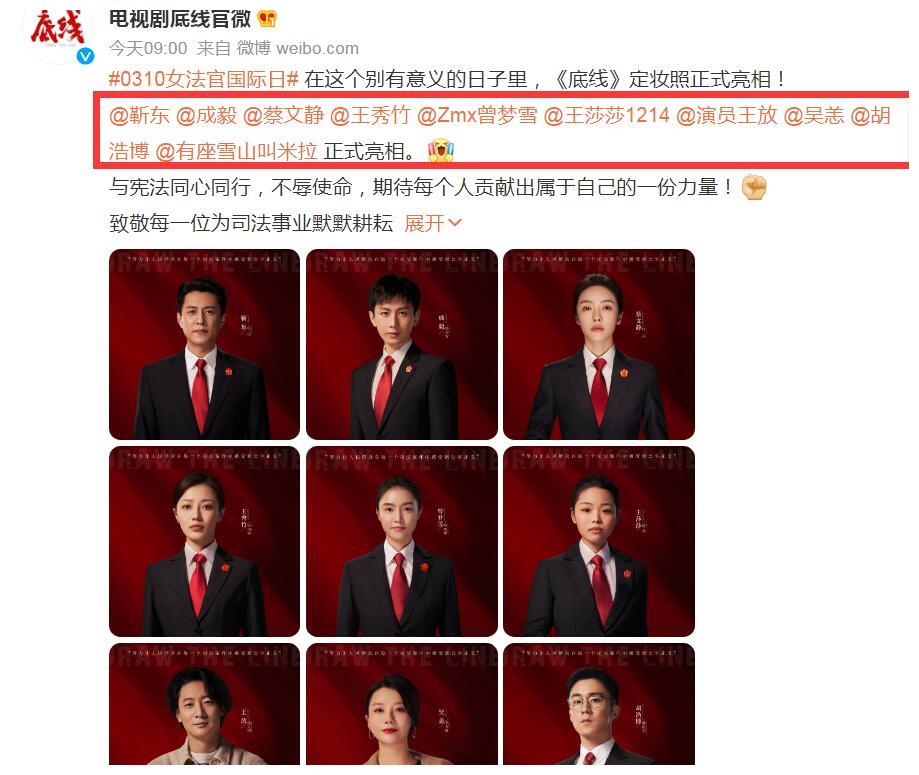The image size is (919, 775).
Task: Open the 电视剧底线官微 account name
Action: tap(180, 19)
